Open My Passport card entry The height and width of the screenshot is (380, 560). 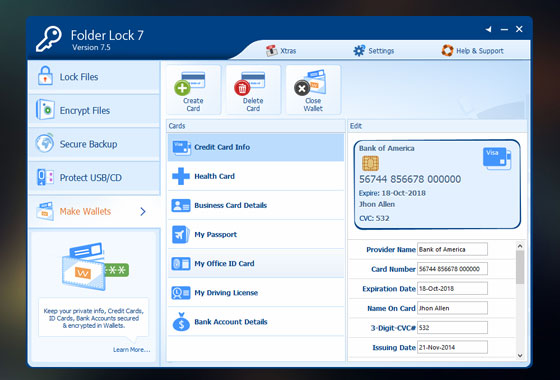coord(256,234)
